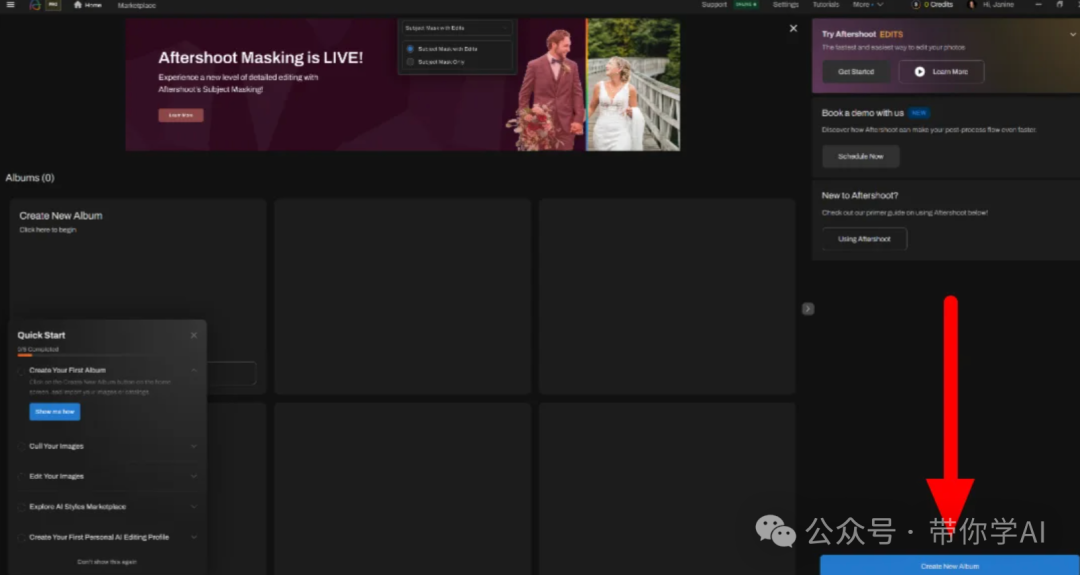1080x575 pixels.
Task: Click the NEW badge beside Book a demo
Action: 919,113
